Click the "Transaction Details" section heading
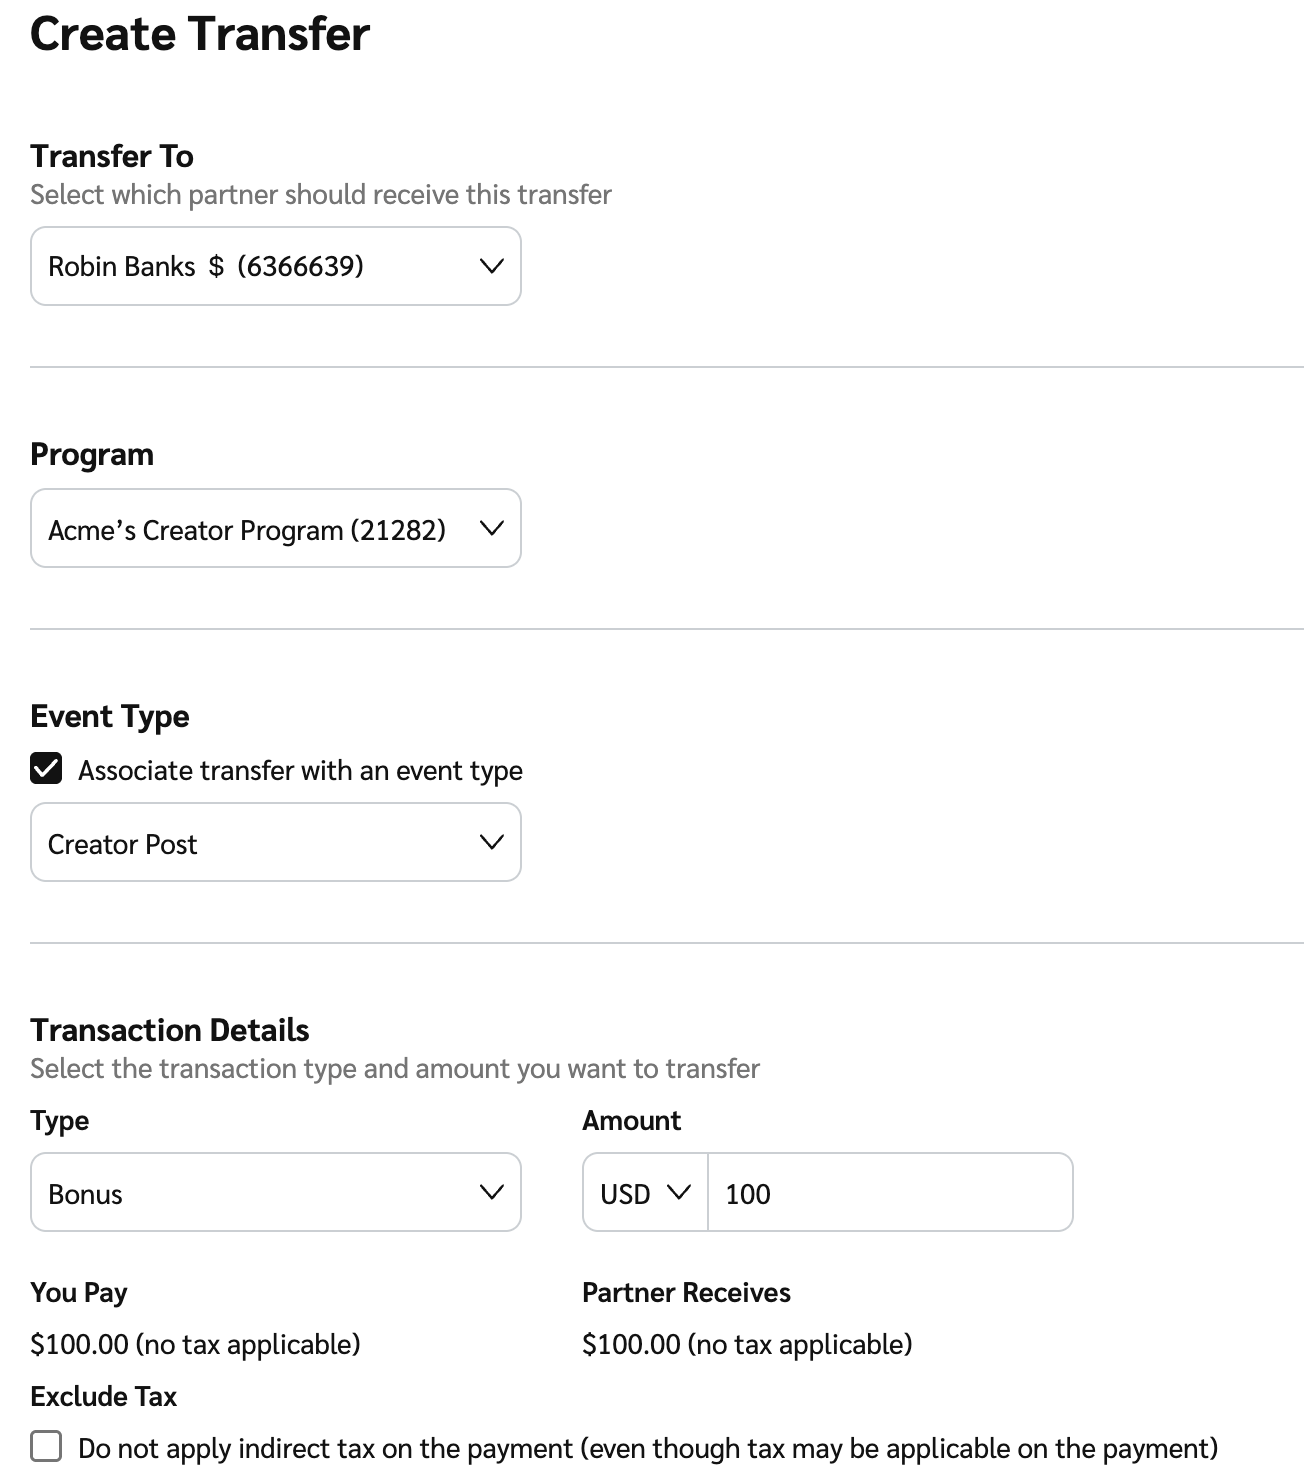The image size is (1304, 1472). point(170,1030)
